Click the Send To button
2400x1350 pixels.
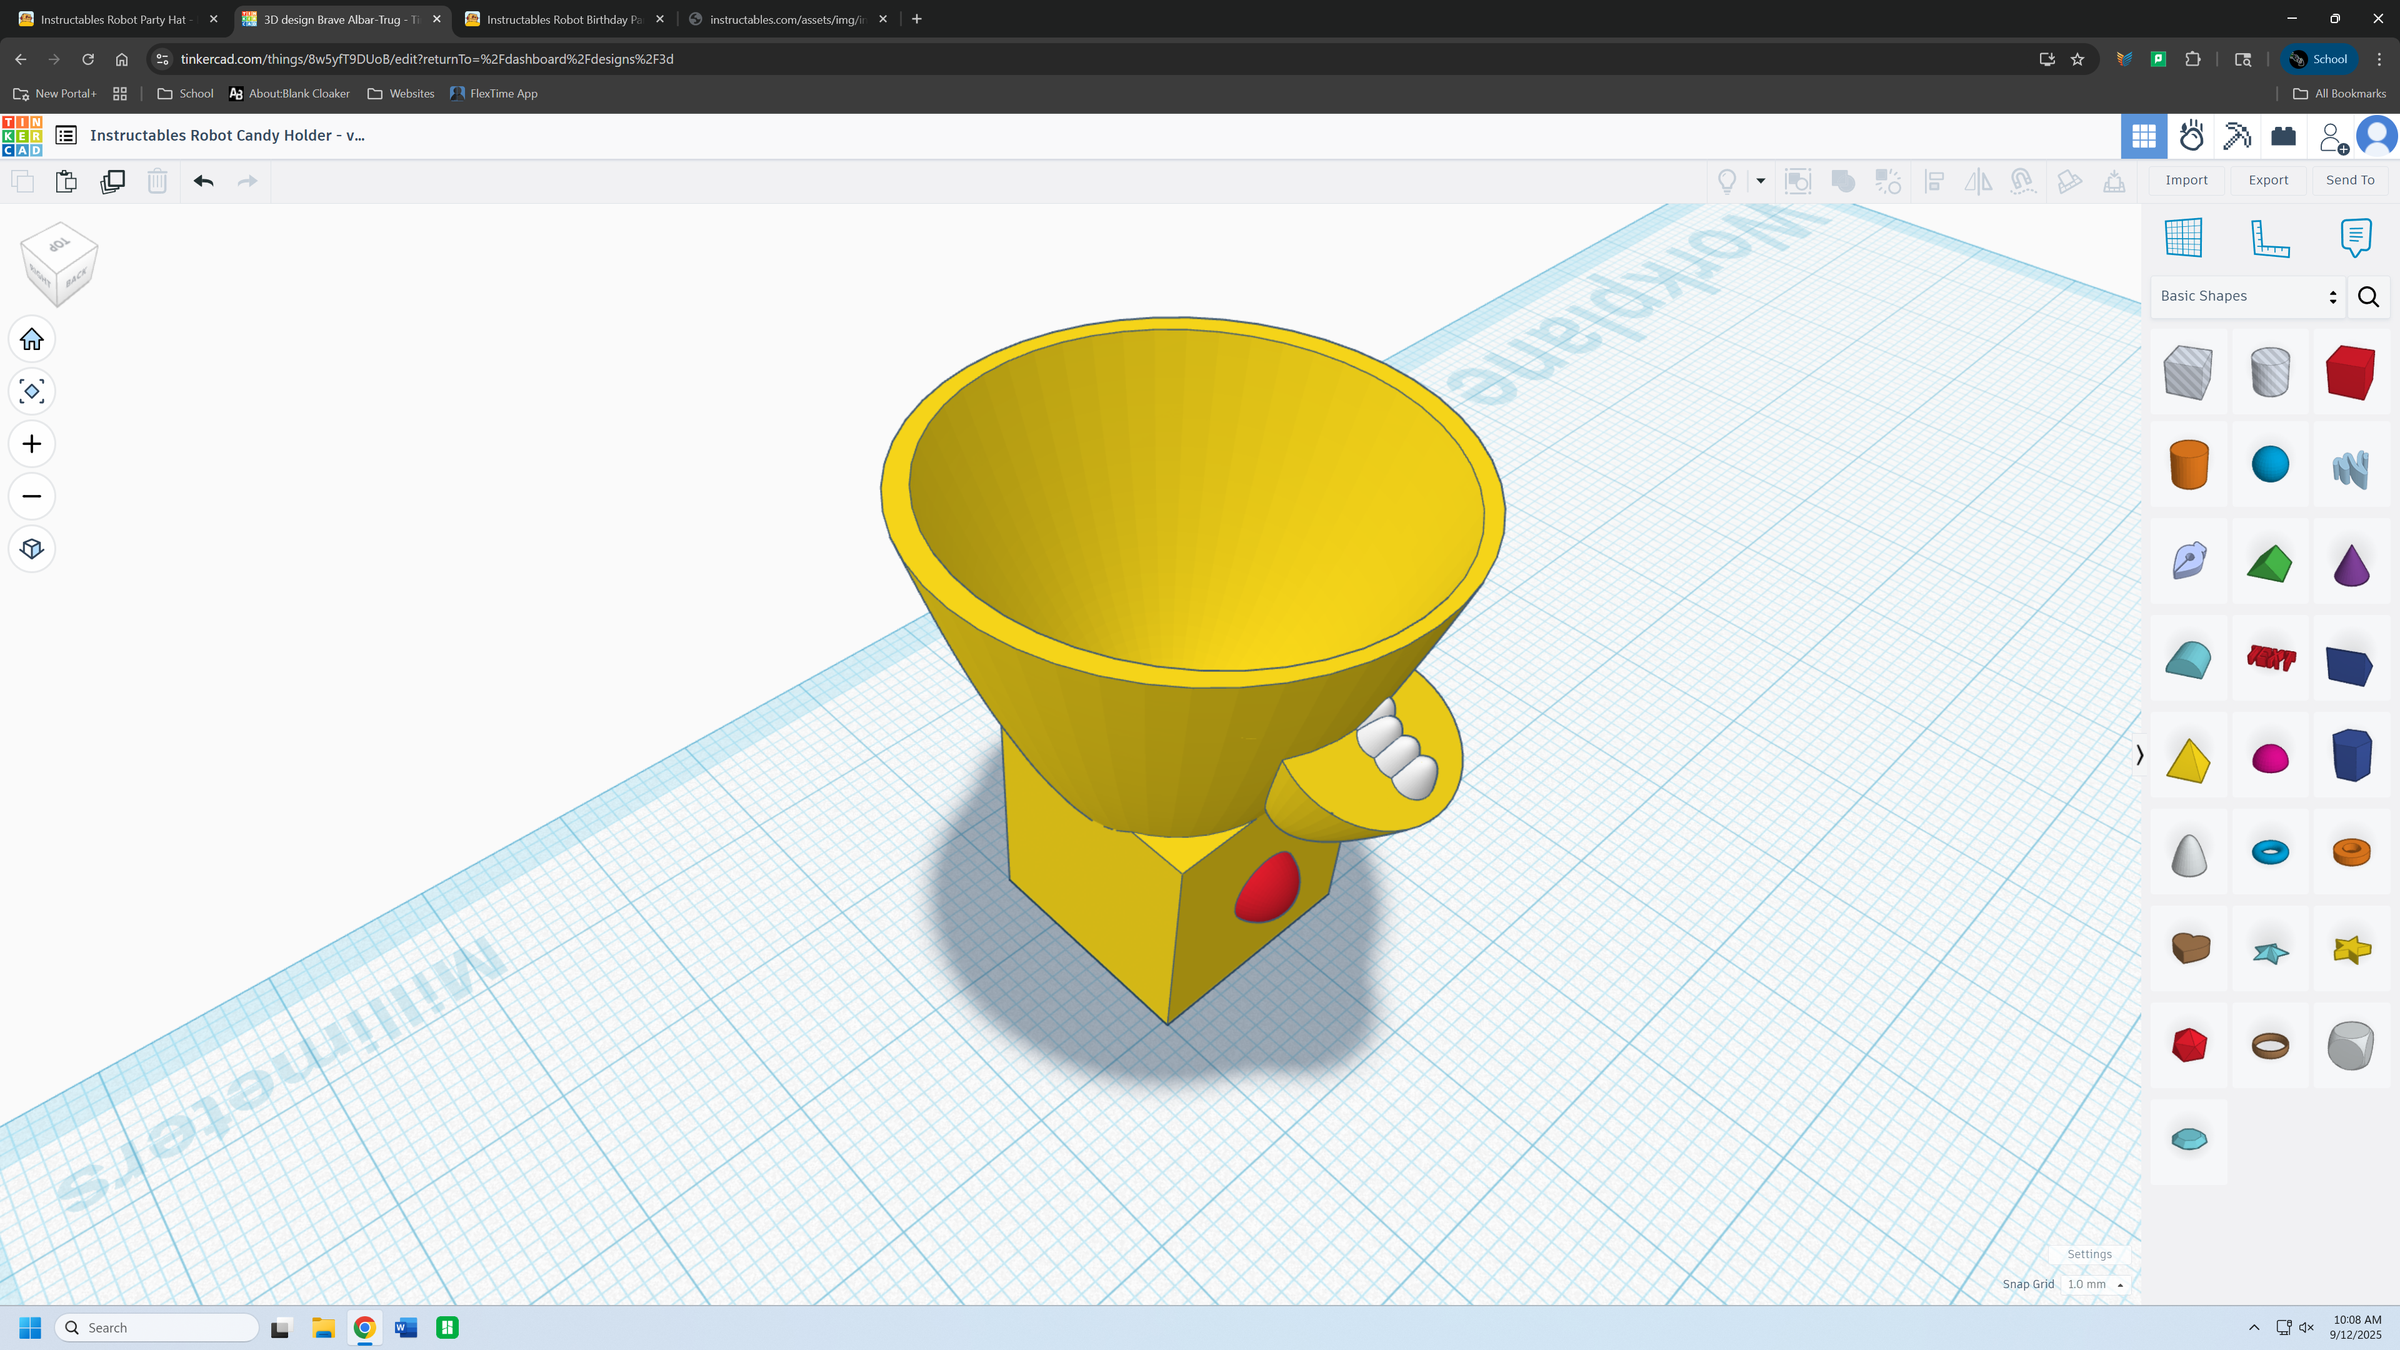[2350, 180]
